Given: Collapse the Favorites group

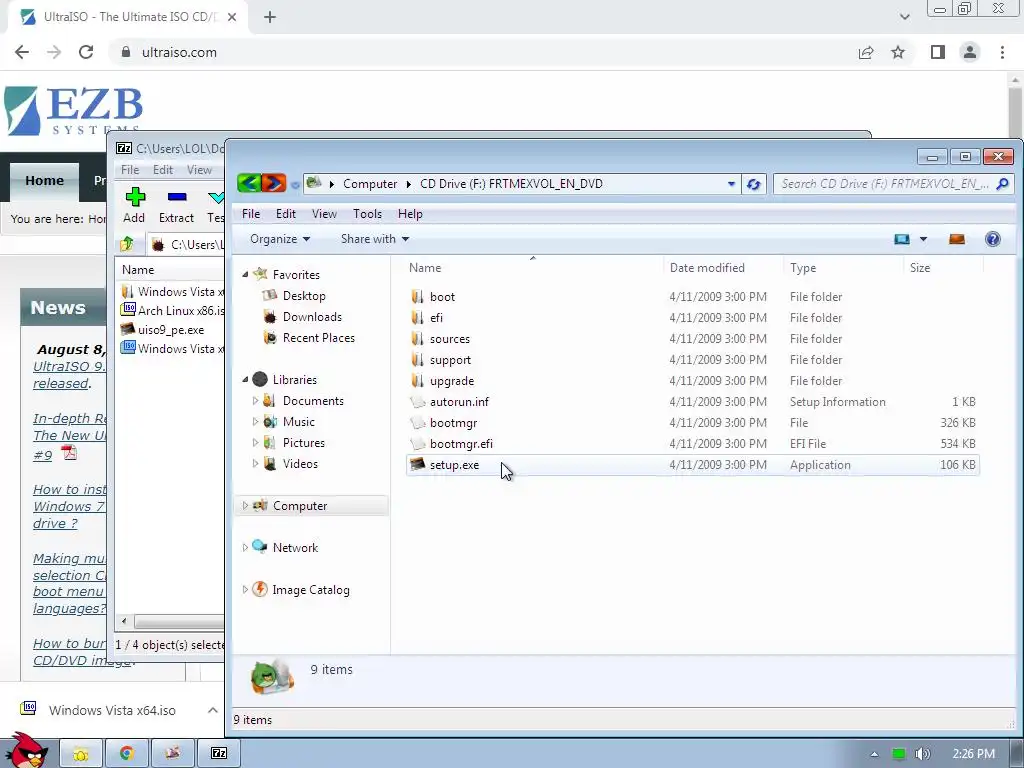Looking at the screenshot, I should (x=246, y=275).
